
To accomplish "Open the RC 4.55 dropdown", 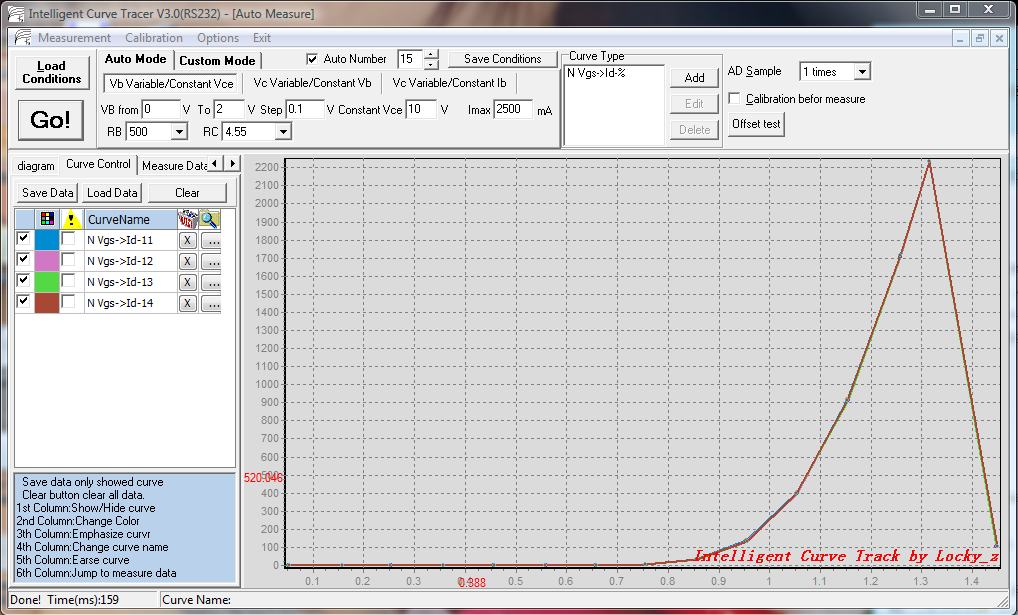I will (283, 132).
